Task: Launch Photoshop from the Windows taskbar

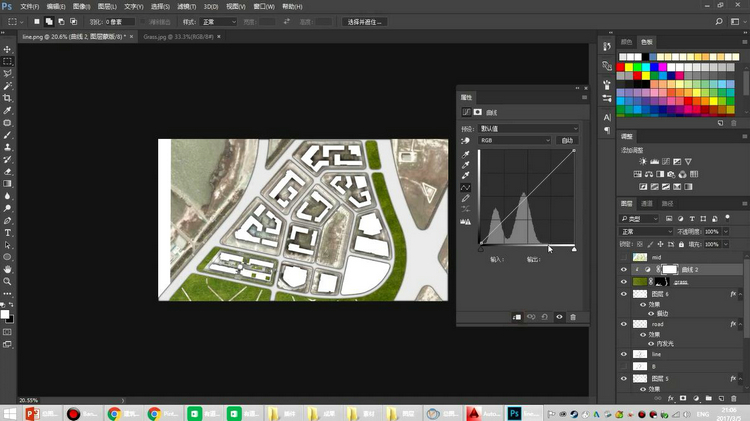Action: (x=524, y=413)
